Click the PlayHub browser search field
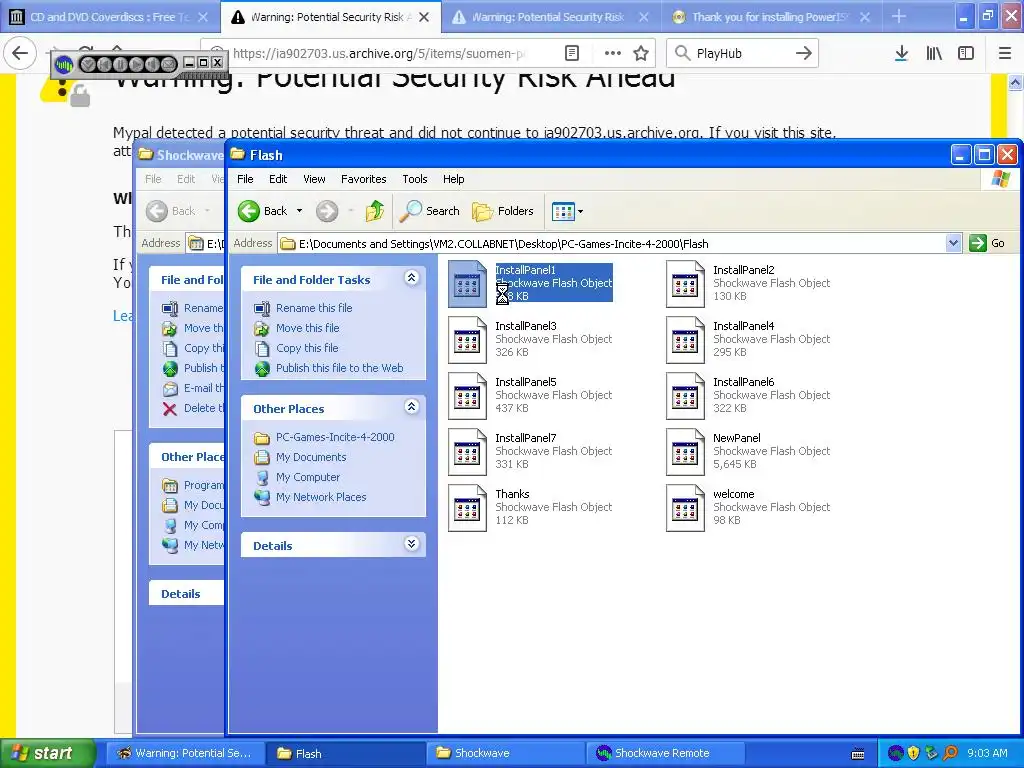The image size is (1024, 768). 743,54
